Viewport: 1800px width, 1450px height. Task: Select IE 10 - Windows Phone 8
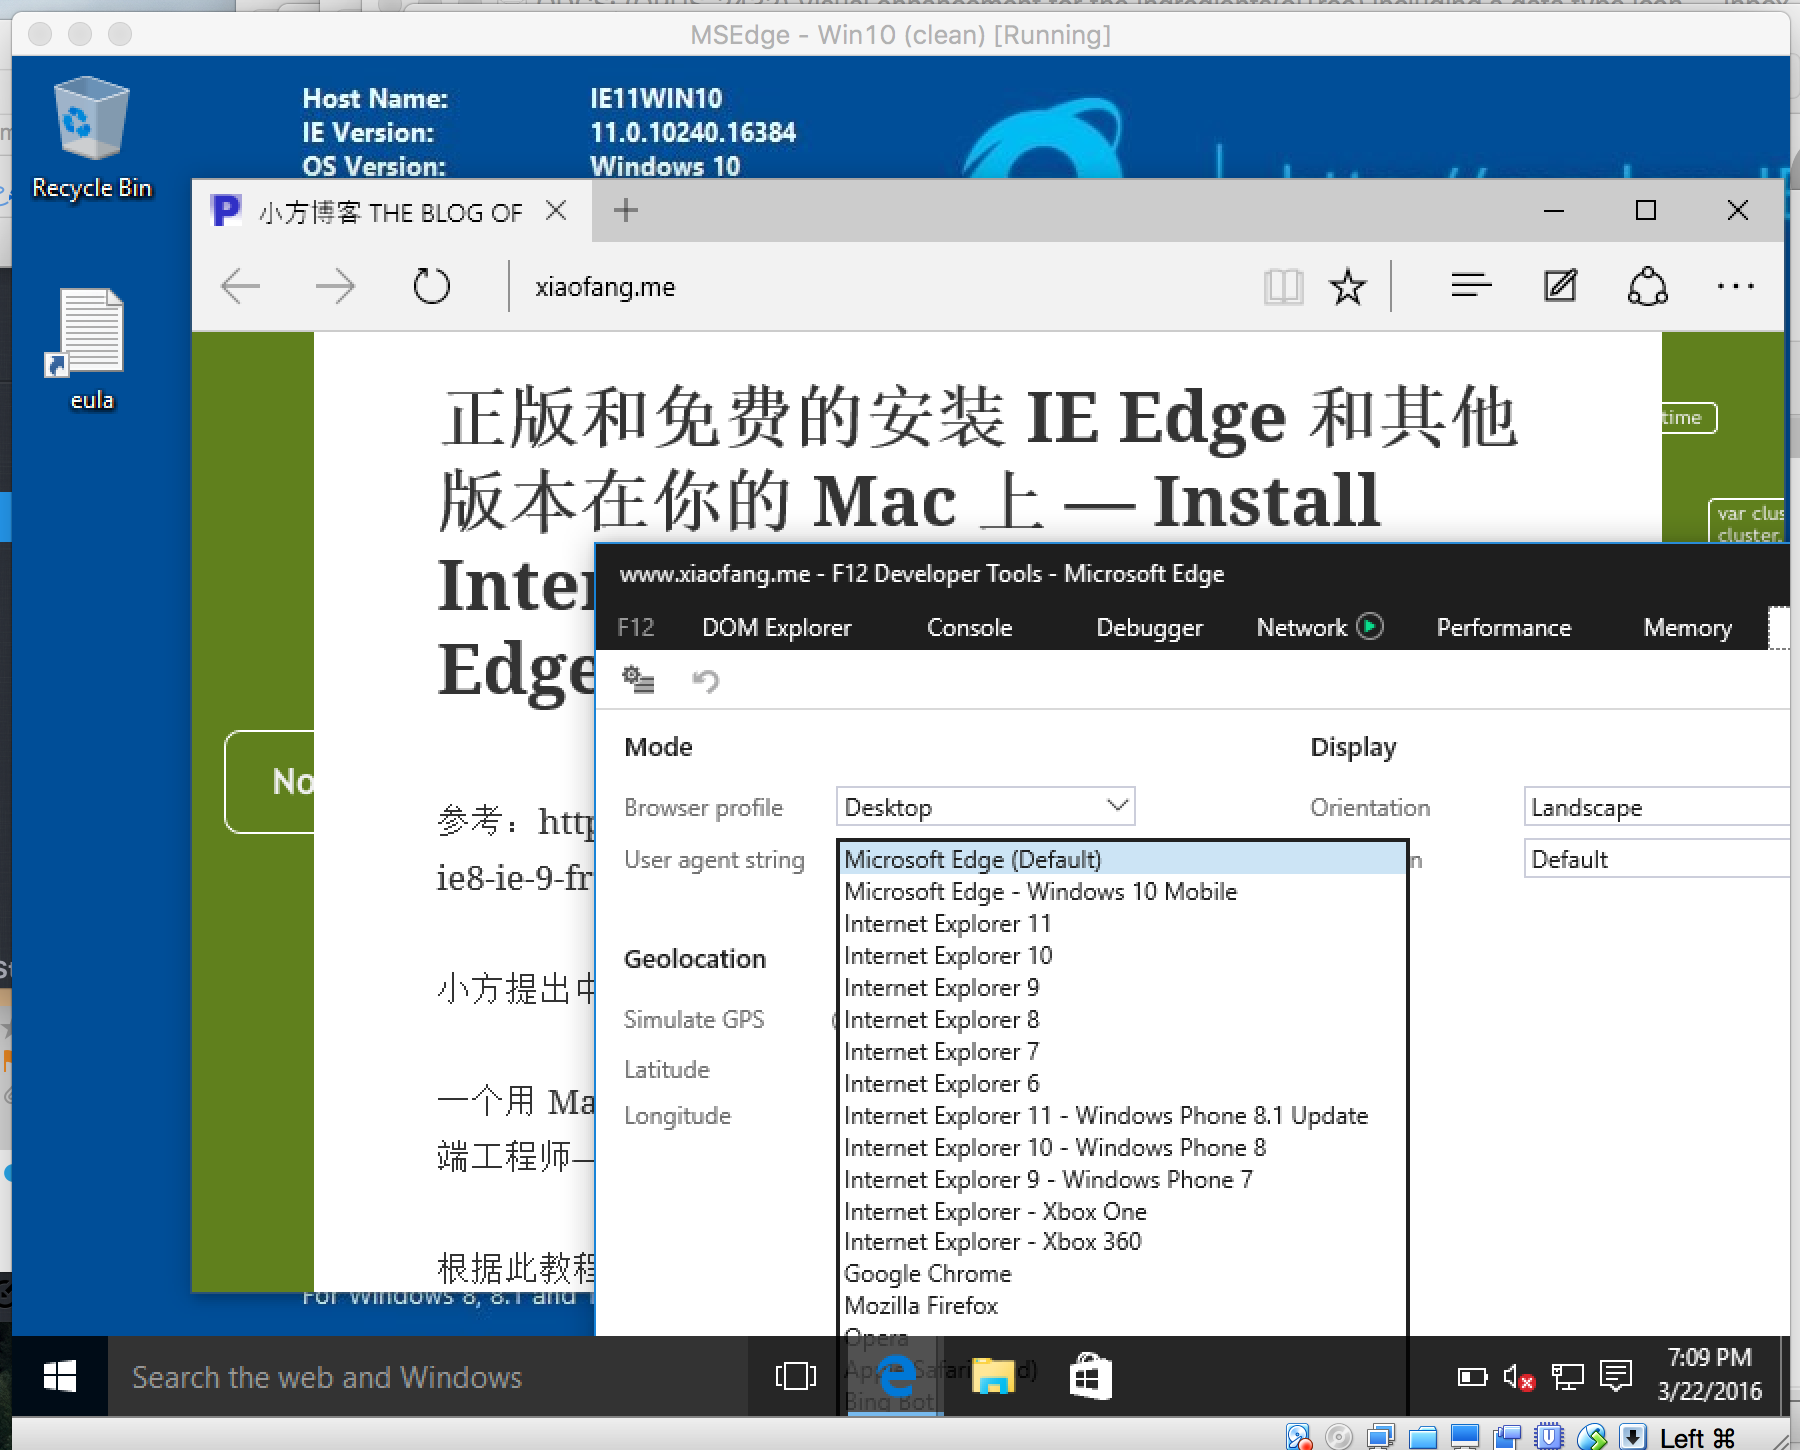1122,1147
